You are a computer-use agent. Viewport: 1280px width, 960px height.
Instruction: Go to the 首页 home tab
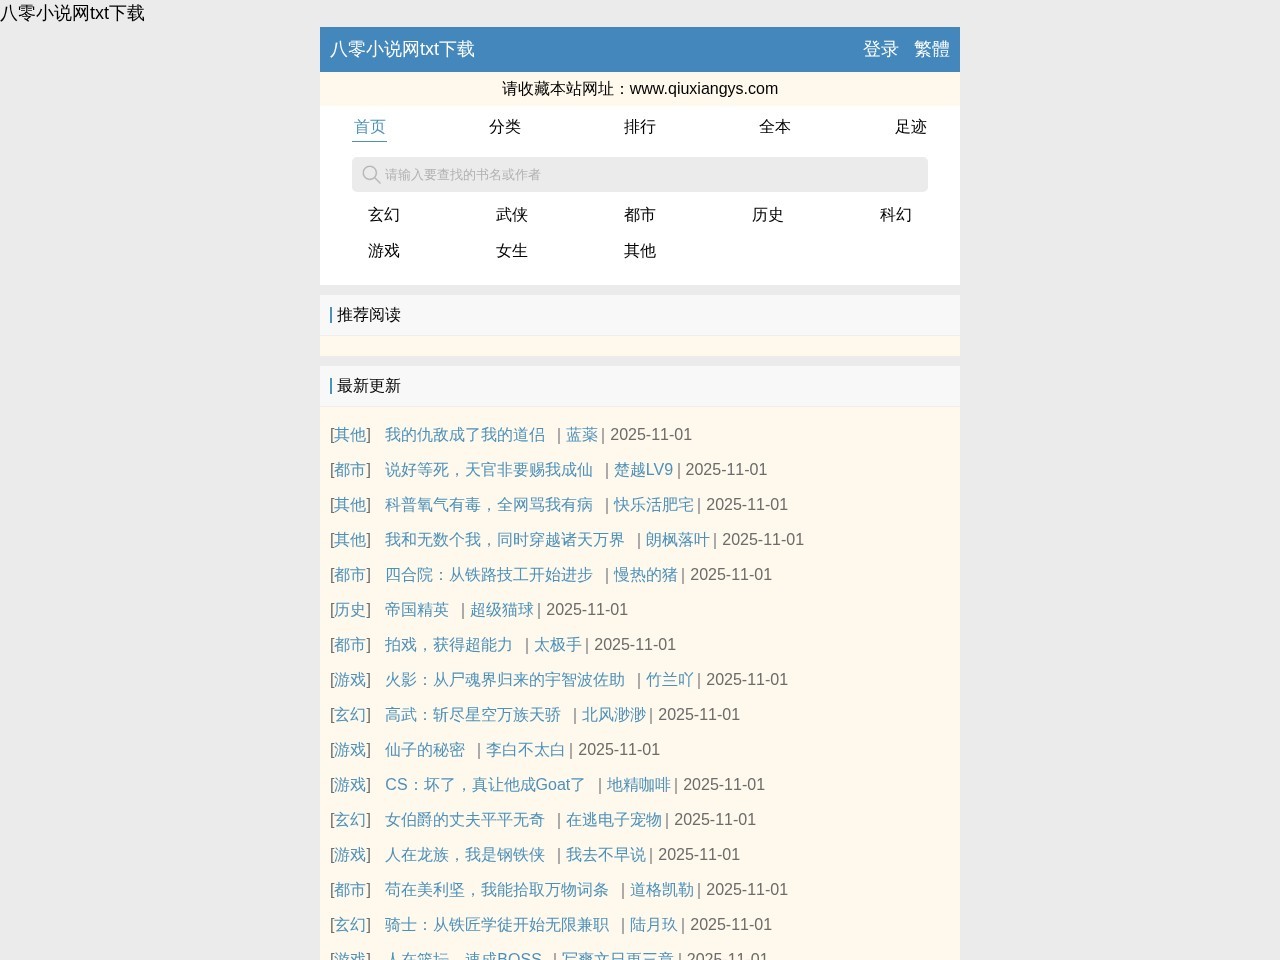369,127
